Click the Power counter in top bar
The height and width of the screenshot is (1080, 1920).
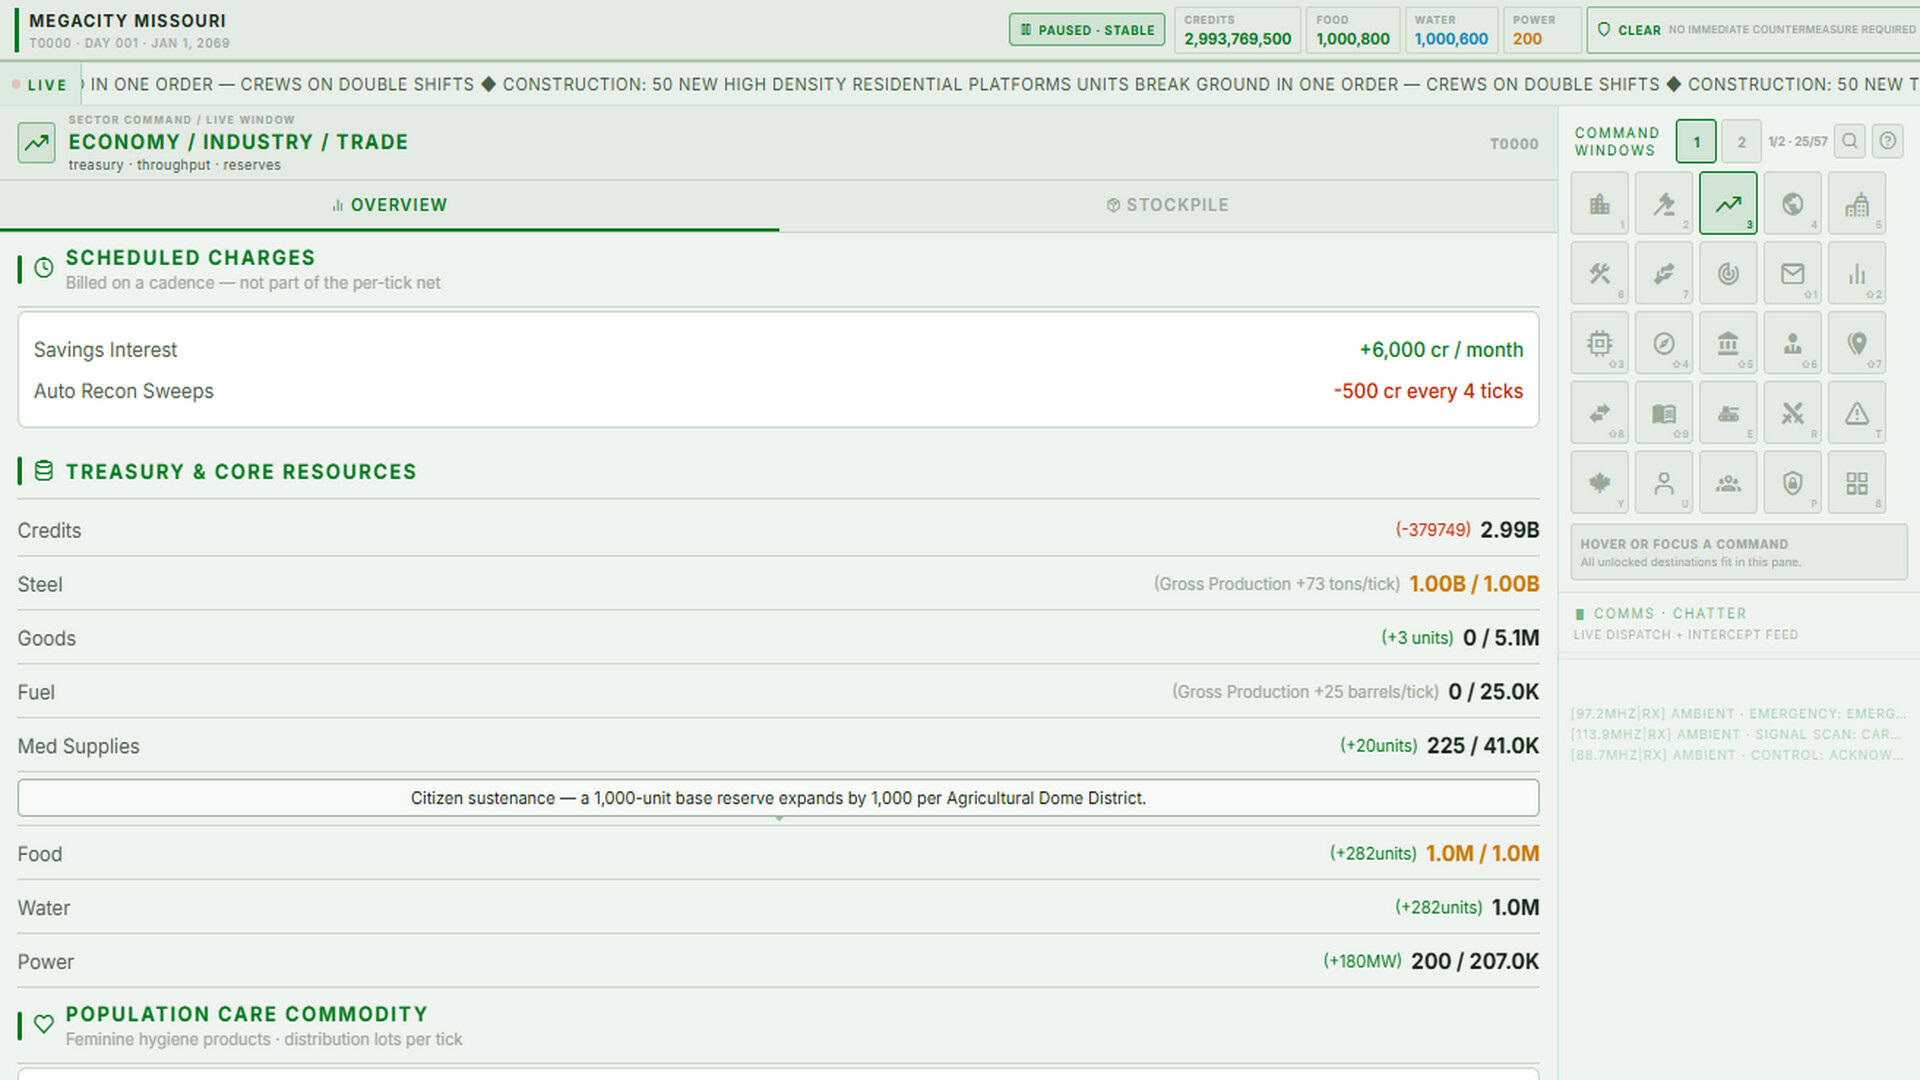[1543, 30]
